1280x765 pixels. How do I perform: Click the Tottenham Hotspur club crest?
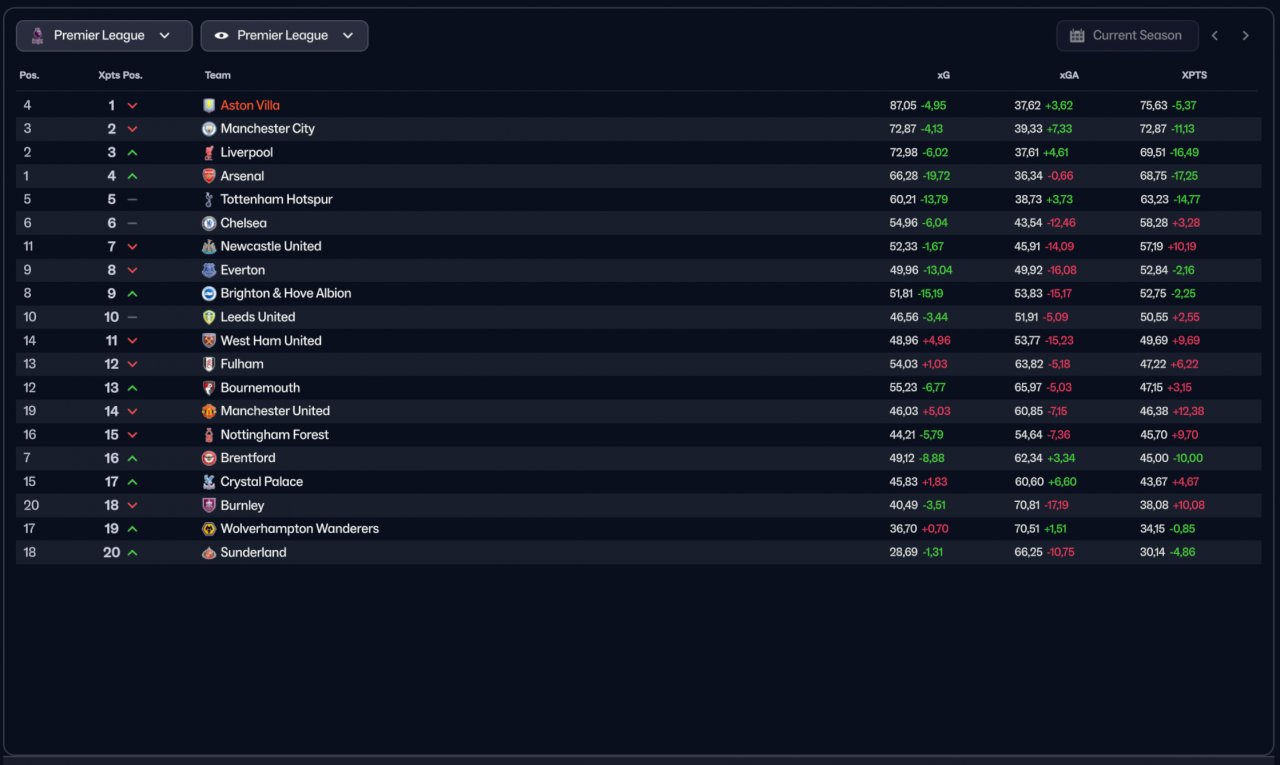[209, 199]
